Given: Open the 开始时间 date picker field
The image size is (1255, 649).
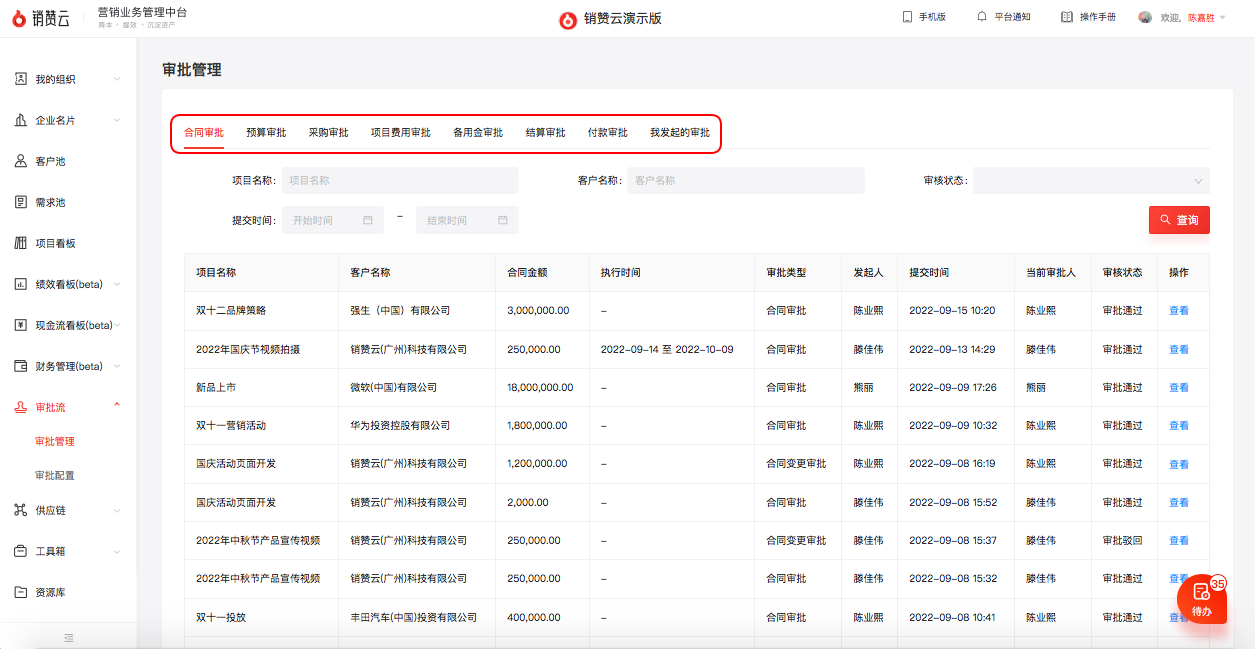Looking at the screenshot, I should pyautogui.click(x=332, y=220).
